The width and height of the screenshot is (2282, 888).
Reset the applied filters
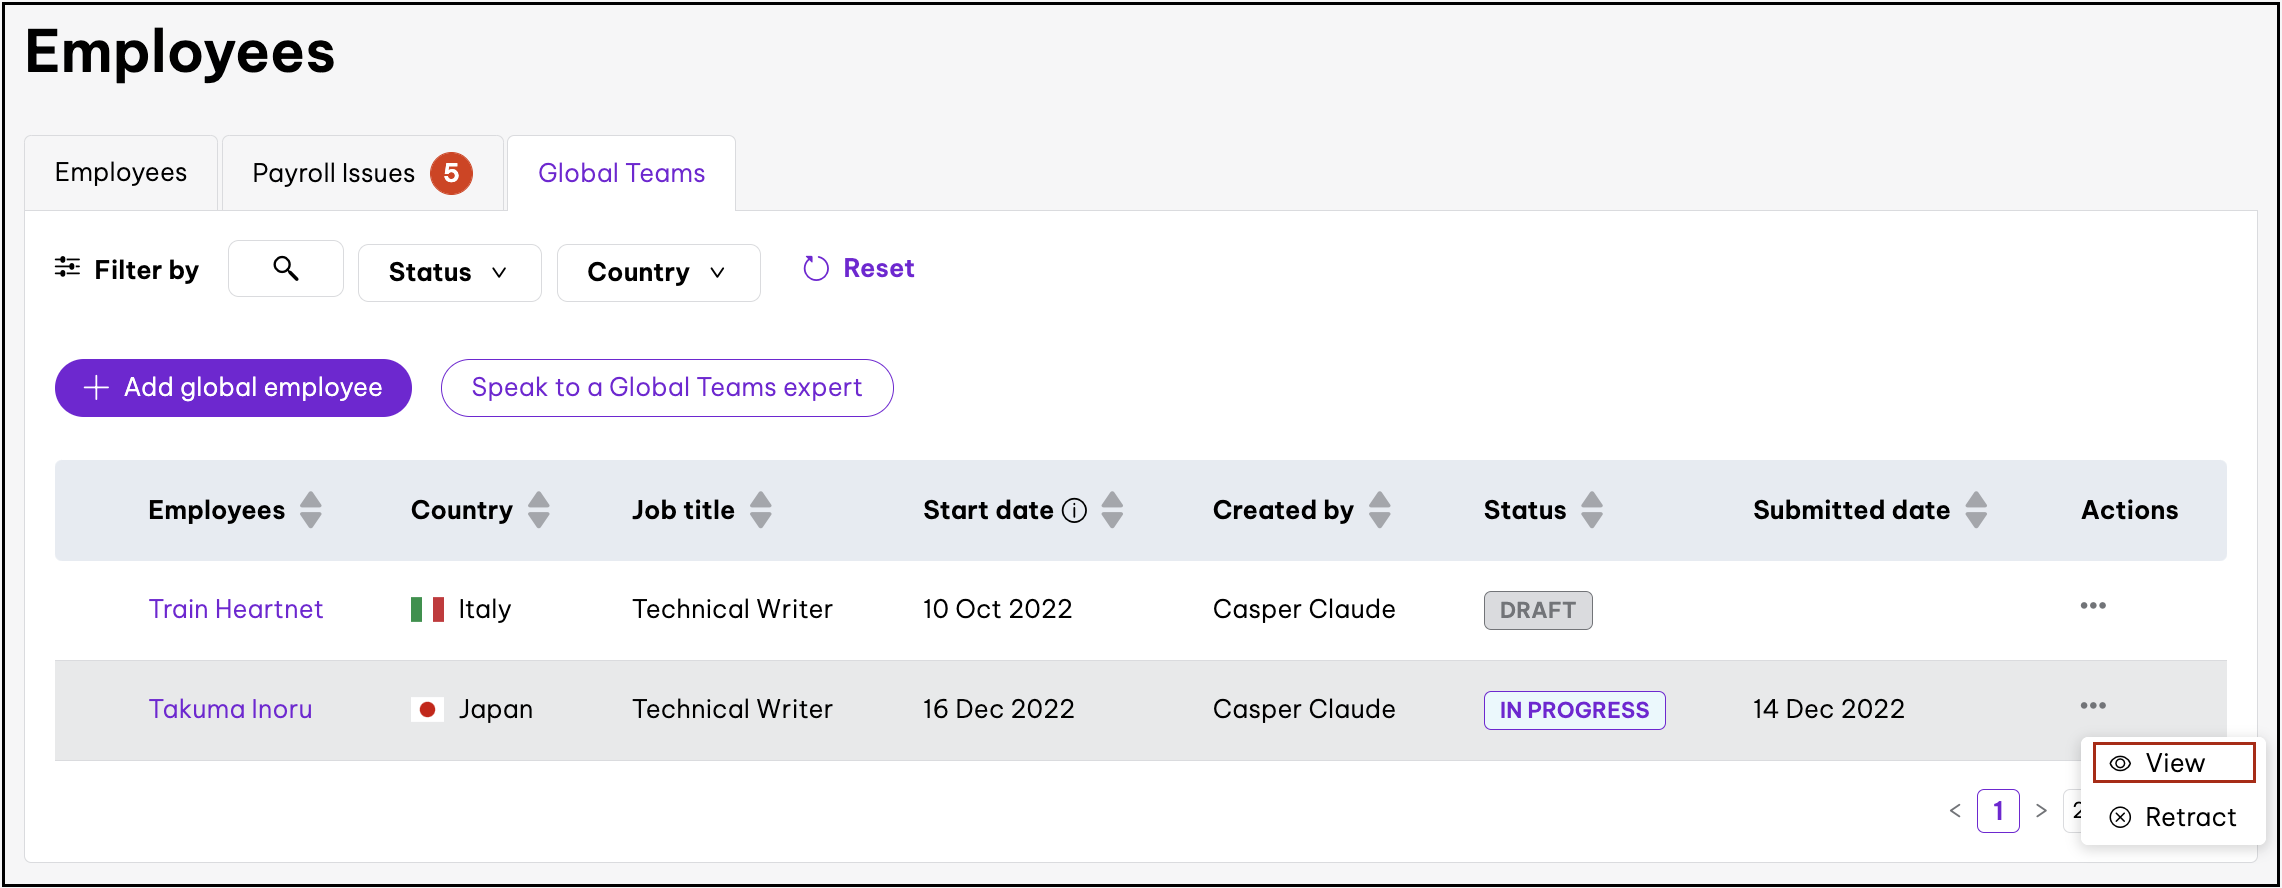(x=859, y=269)
